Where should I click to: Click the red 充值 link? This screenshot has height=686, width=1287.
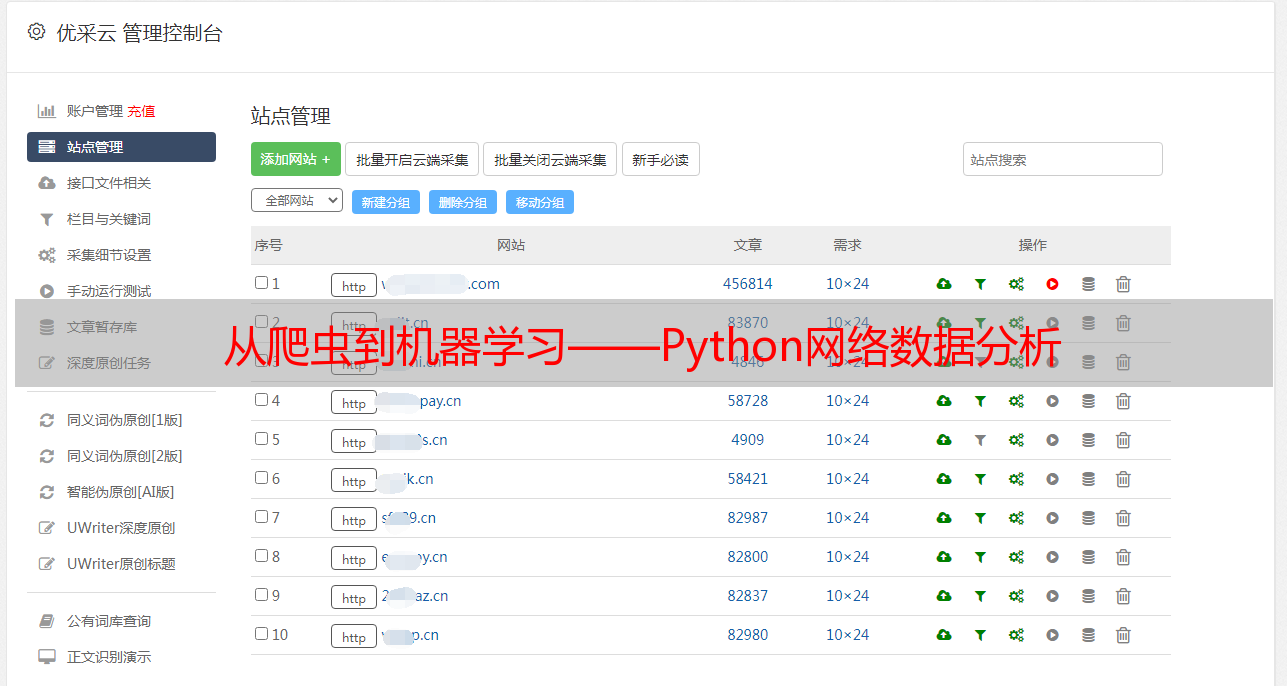141,111
